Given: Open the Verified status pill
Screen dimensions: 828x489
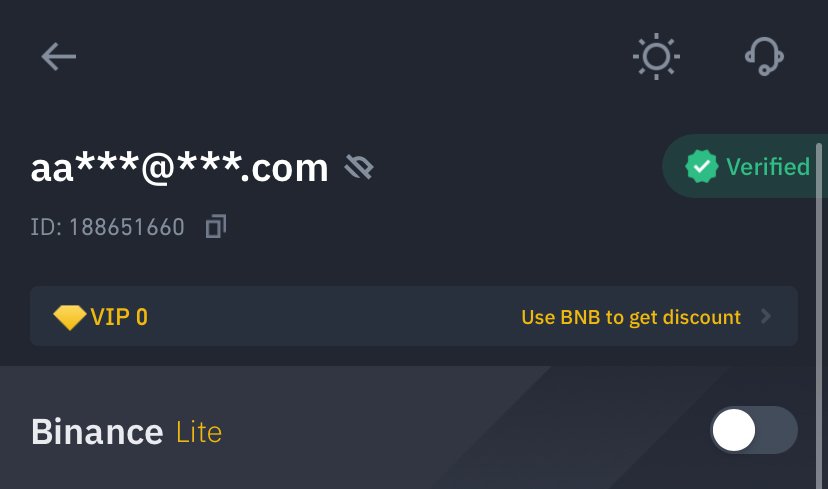Looking at the screenshot, I should 745,166.
